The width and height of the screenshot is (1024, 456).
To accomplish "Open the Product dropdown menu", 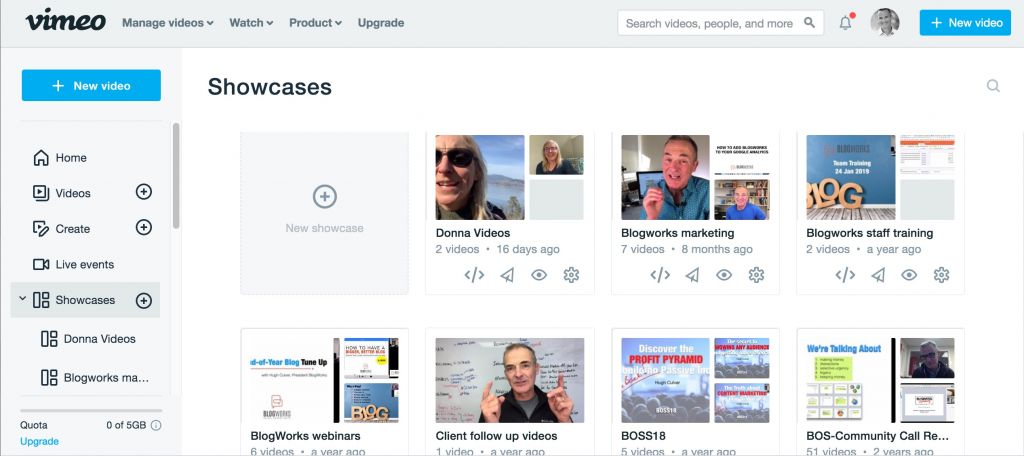I will (x=315, y=23).
